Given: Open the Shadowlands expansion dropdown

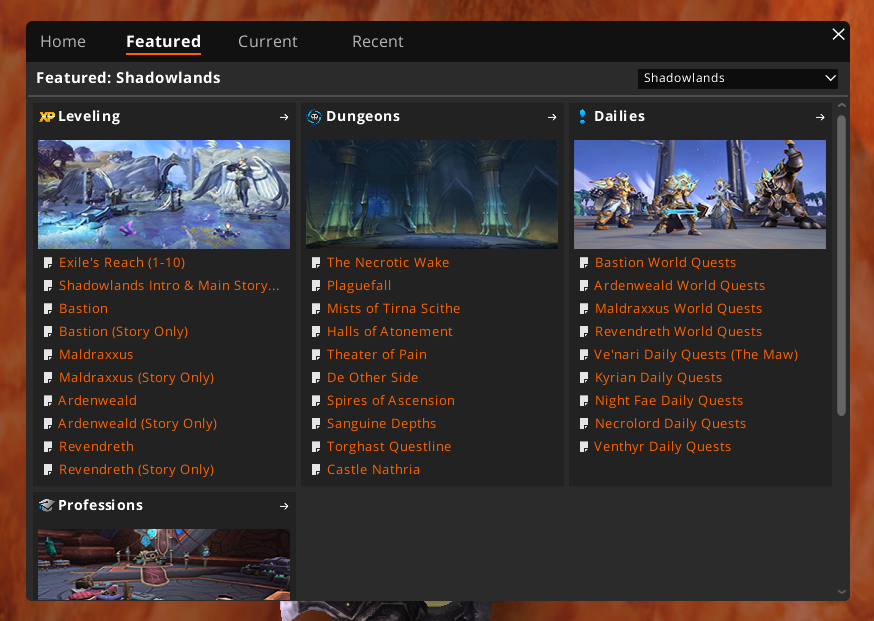Looking at the screenshot, I should (738, 78).
